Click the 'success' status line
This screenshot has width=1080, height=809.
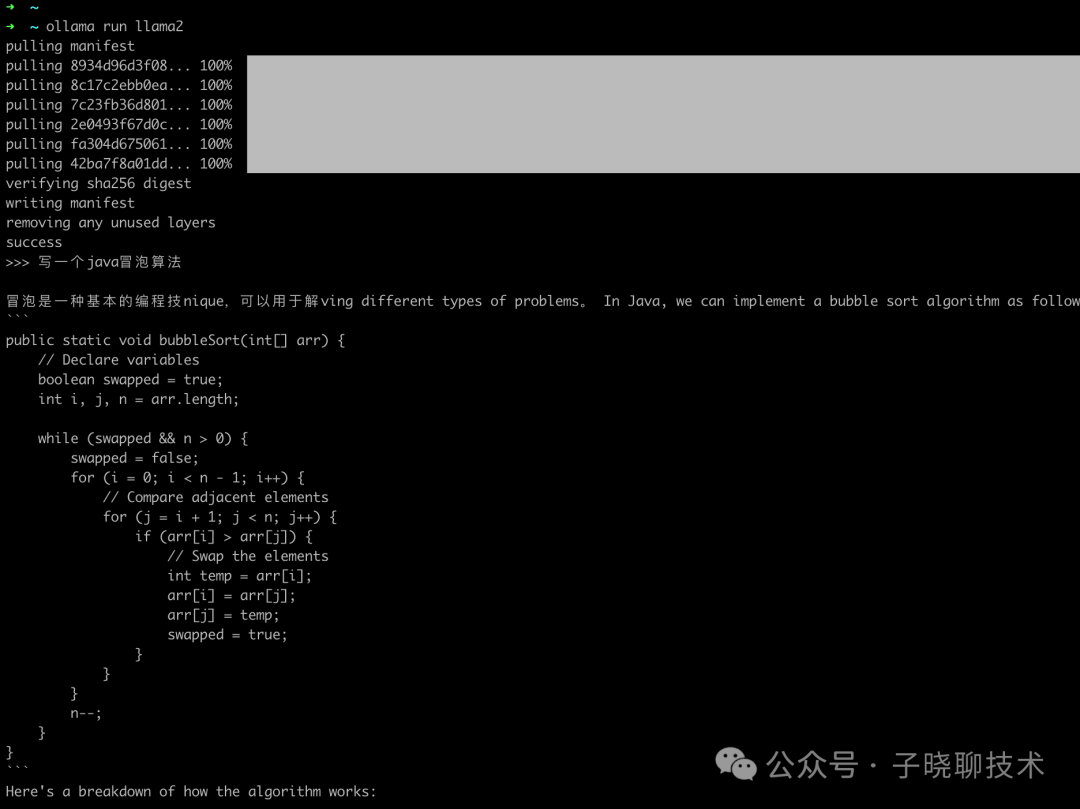click(34, 242)
